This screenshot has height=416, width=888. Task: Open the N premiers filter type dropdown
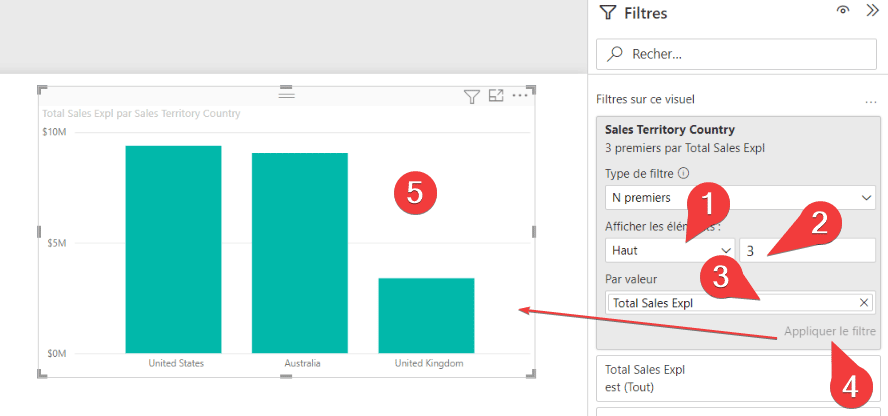[740, 198]
